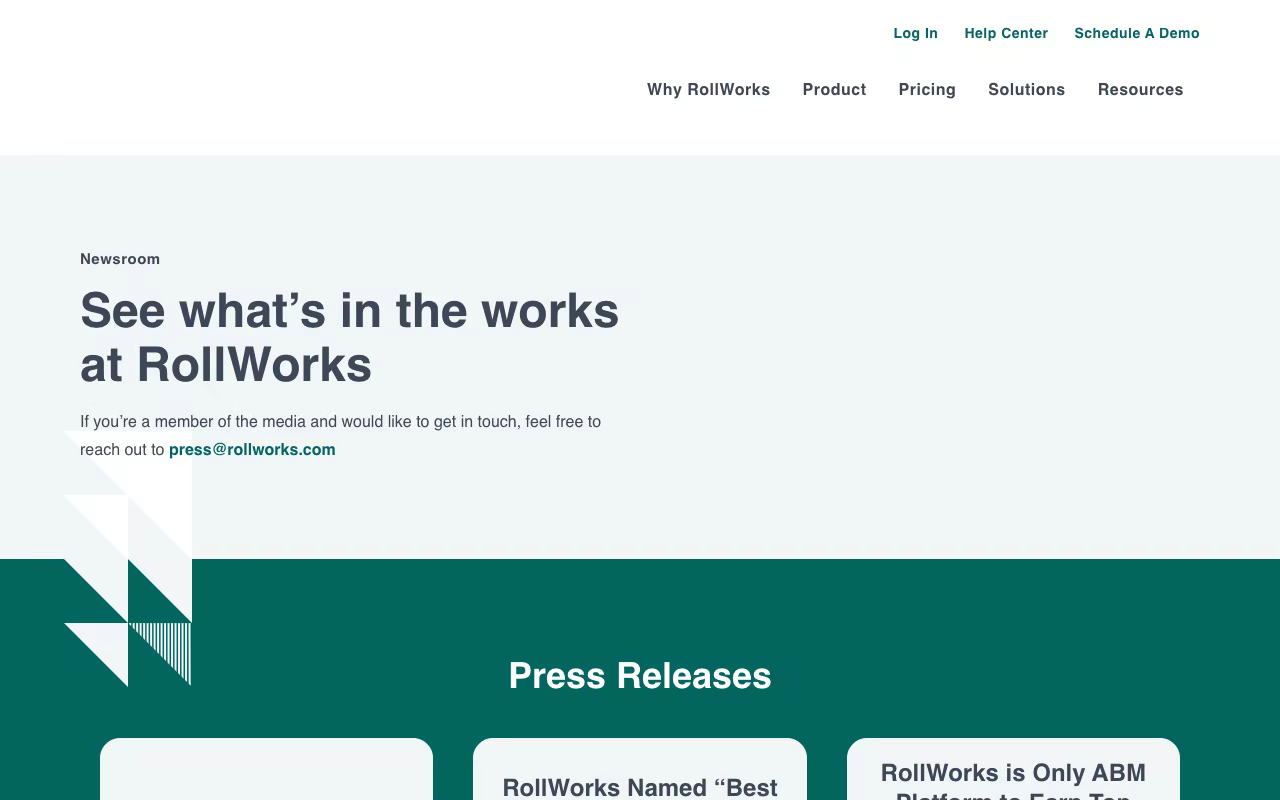The image size is (1280, 800).
Task: Click the 'See what's in the works' headline
Action: (350, 337)
